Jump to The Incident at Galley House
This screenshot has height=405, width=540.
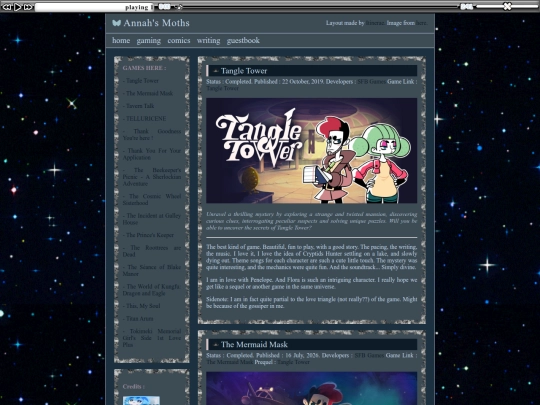(x=152, y=219)
